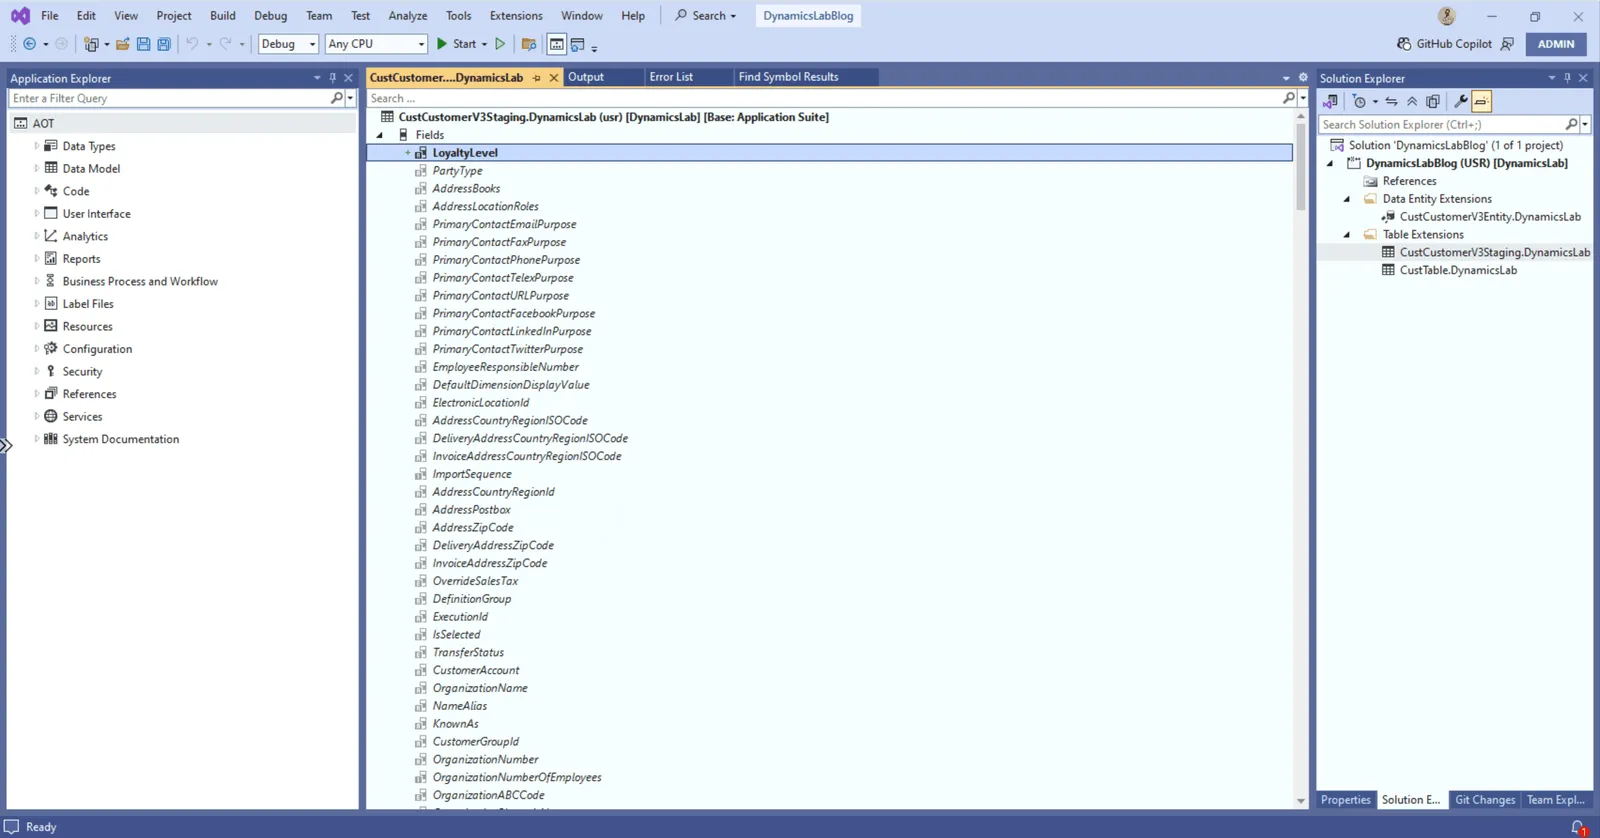
Task: Click the Undo arrow icon
Action: pos(192,44)
